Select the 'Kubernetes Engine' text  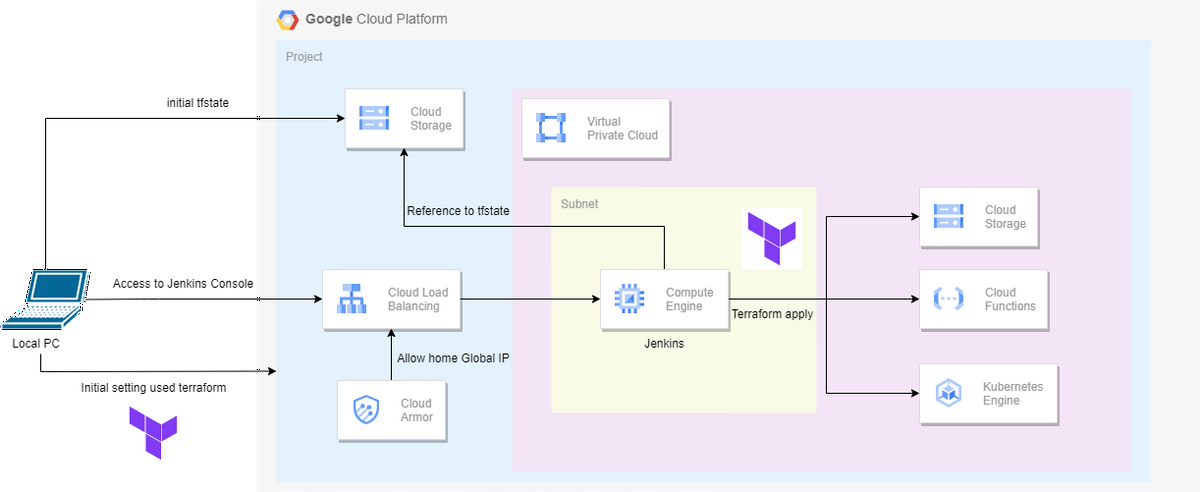pos(1013,393)
